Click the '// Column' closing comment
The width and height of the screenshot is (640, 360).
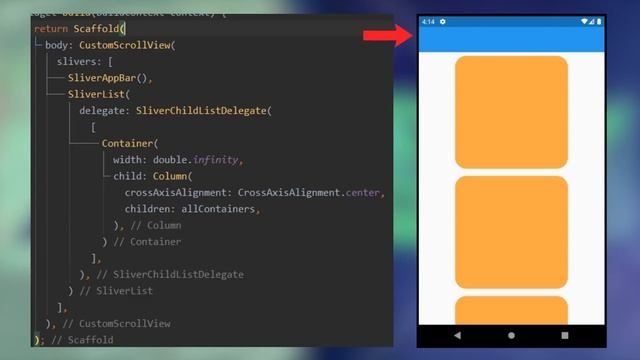[x=156, y=225]
